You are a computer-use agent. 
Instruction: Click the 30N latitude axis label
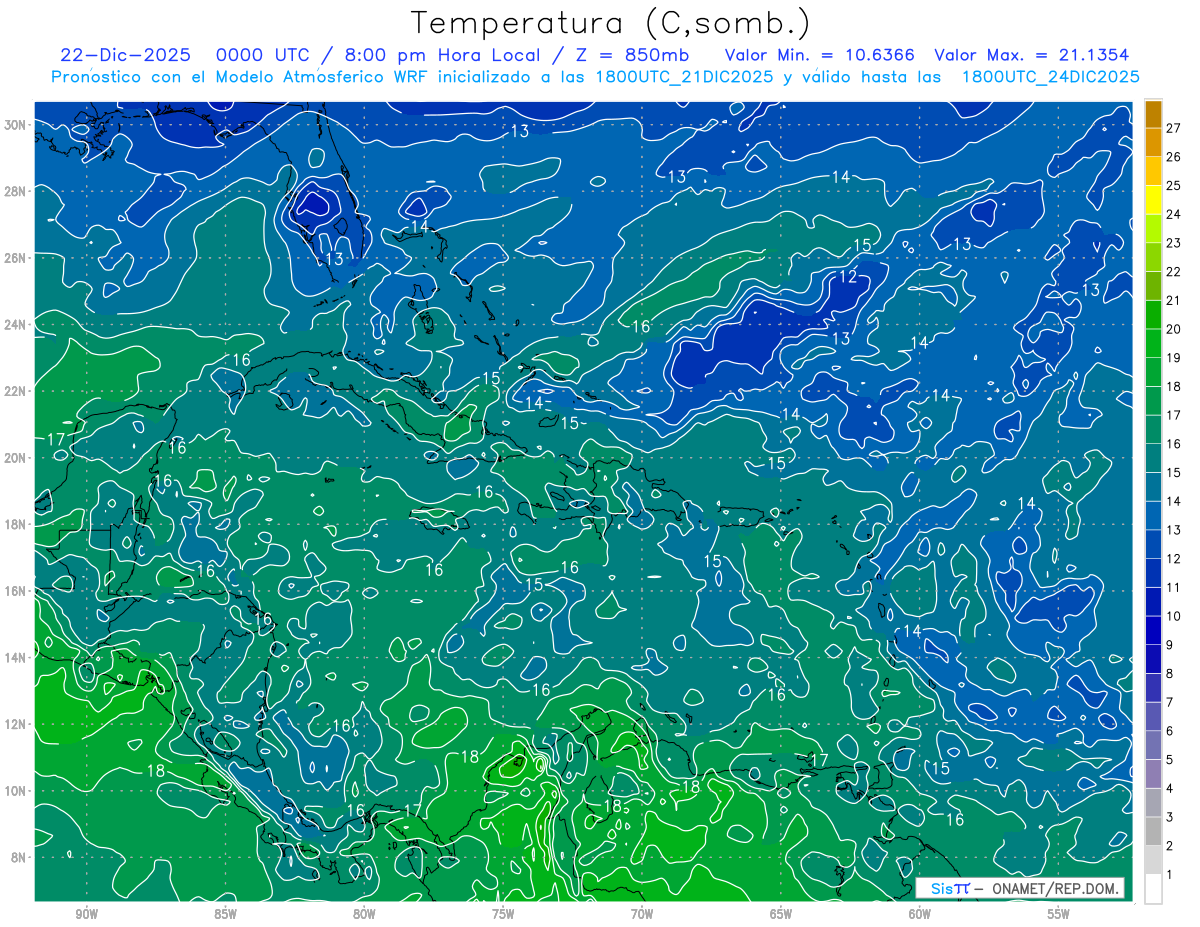14,125
